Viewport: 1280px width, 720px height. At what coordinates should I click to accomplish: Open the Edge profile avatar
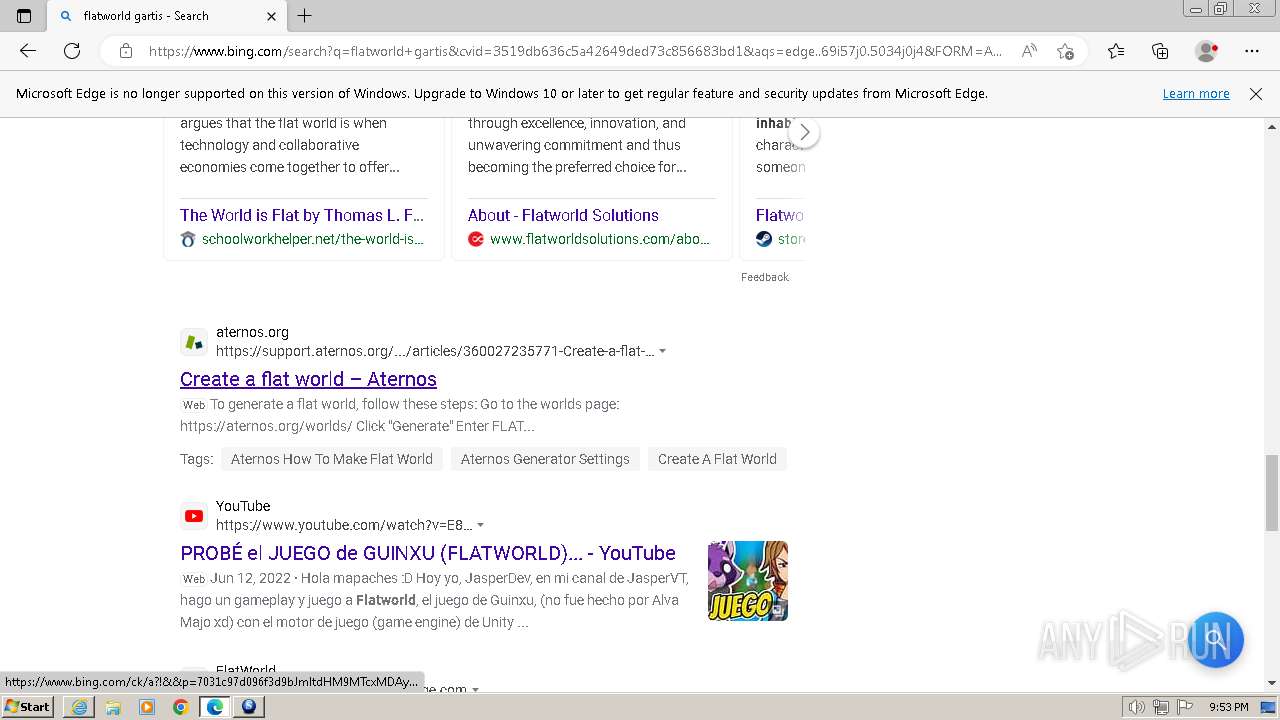tap(1206, 51)
